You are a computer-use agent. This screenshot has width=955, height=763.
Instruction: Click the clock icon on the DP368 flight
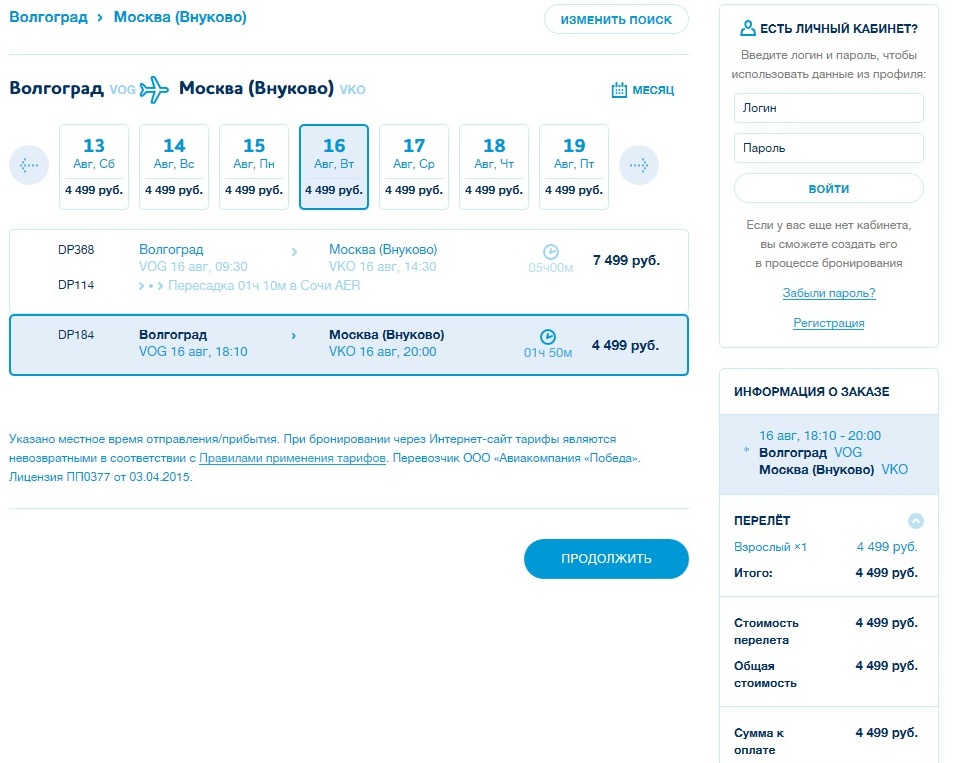pyautogui.click(x=550, y=252)
